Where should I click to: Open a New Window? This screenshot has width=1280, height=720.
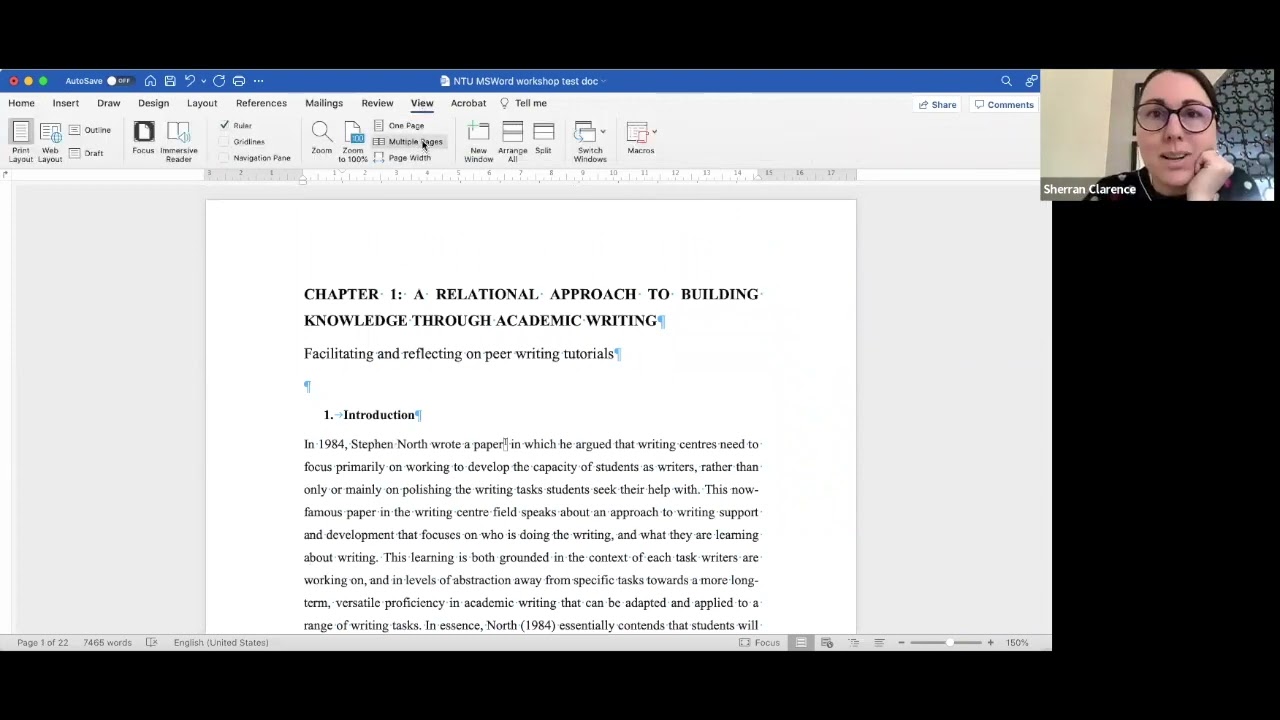pyautogui.click(x=478, y=142)
